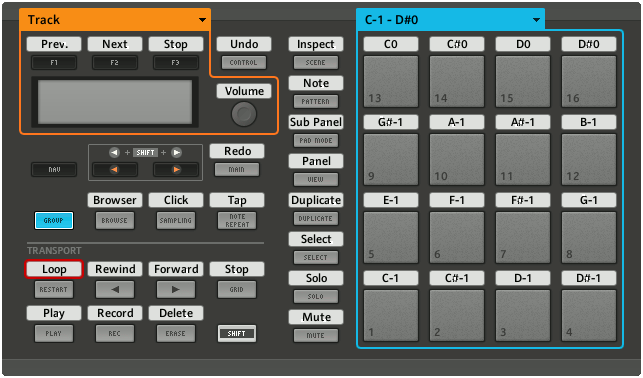This screenshot has width=643, height=378.
Task: Click the F1 button under Prev.
Action: click(x=54, y=63)
